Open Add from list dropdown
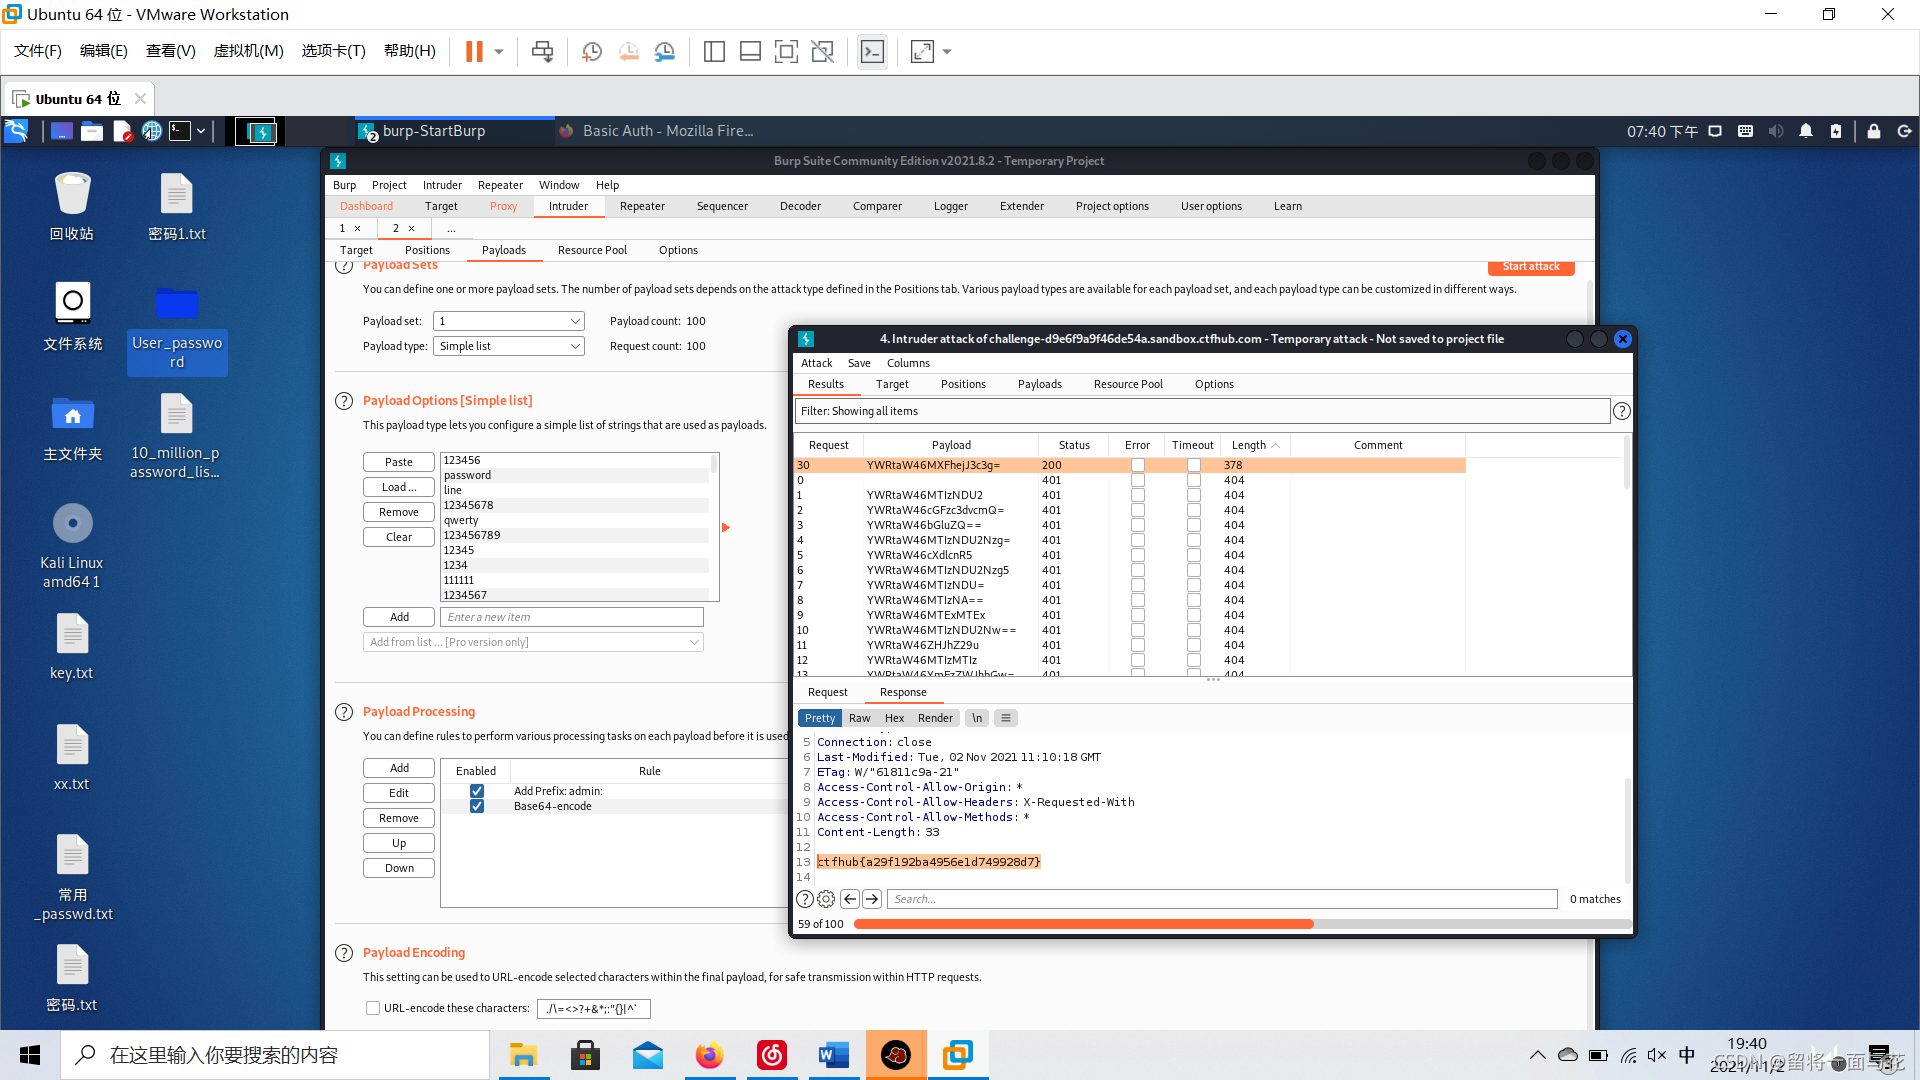Screen dimensions: 1920x1080 pos(533,642)
